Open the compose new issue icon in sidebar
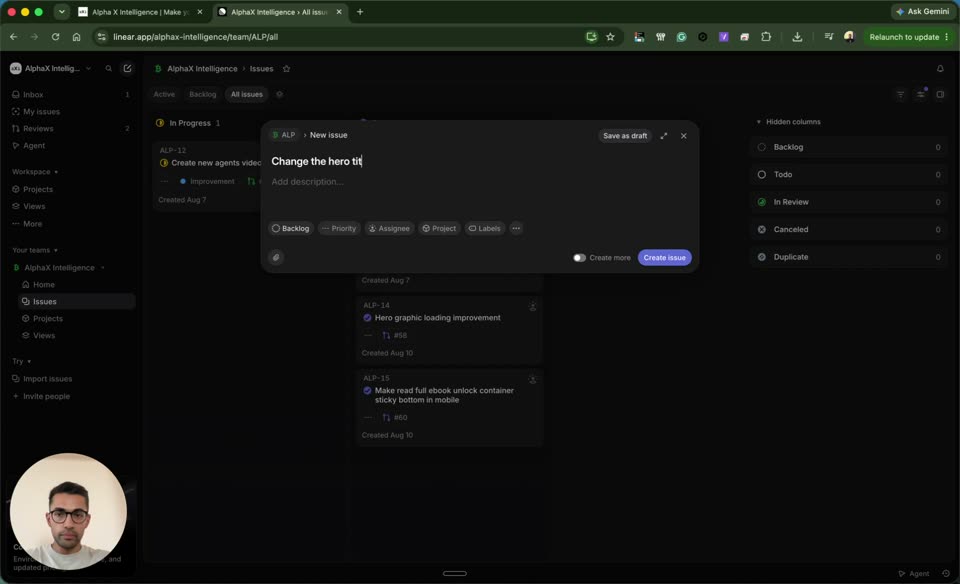The width and height of the screenshot is (960, 584). [x=127, y=69]
